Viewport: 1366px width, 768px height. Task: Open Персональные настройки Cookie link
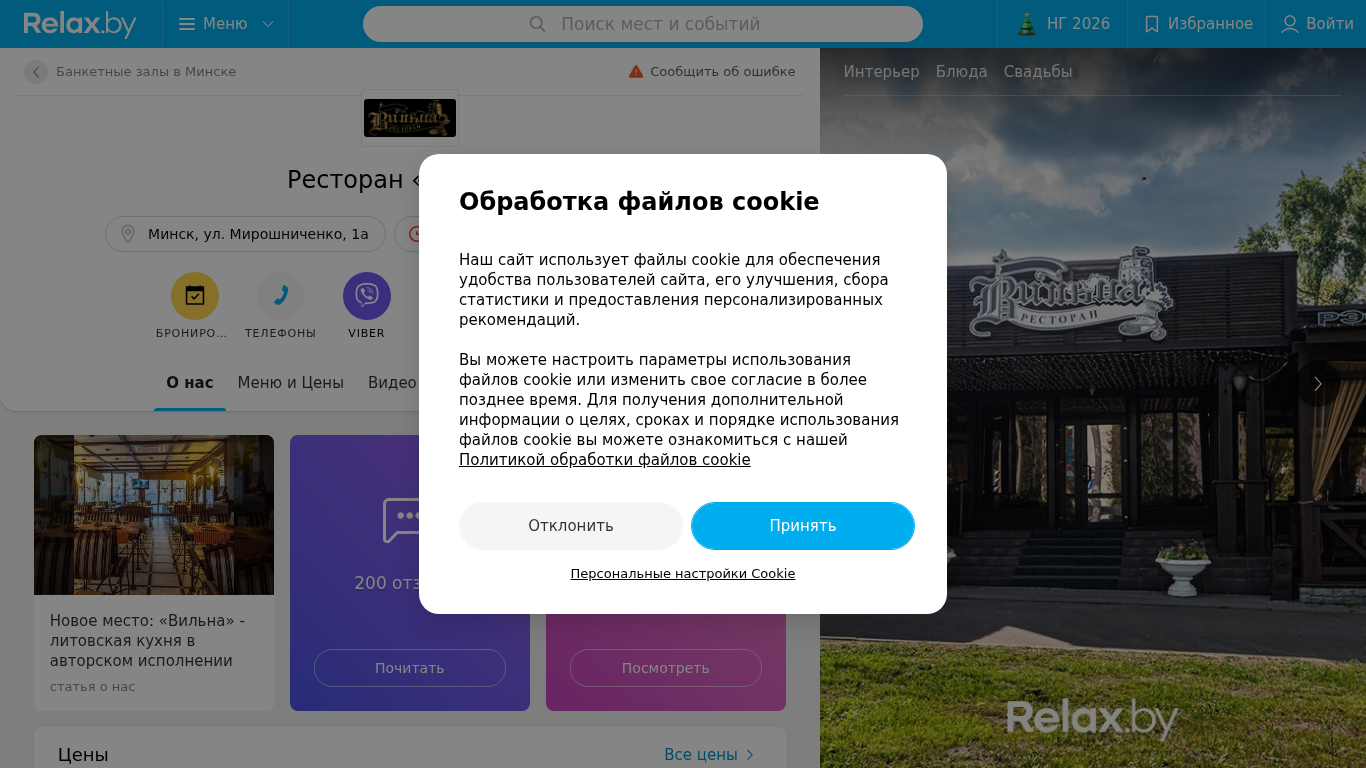683,574
